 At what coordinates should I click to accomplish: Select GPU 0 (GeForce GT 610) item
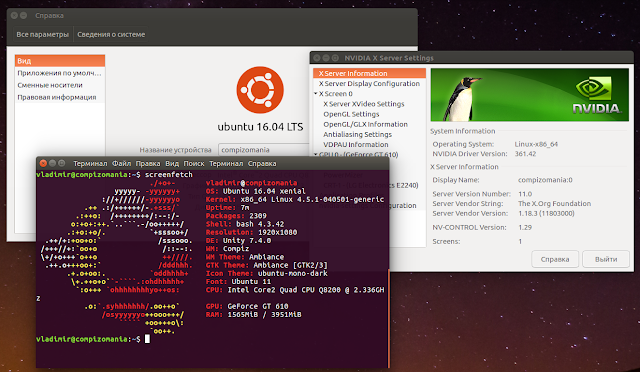point(358,154)
